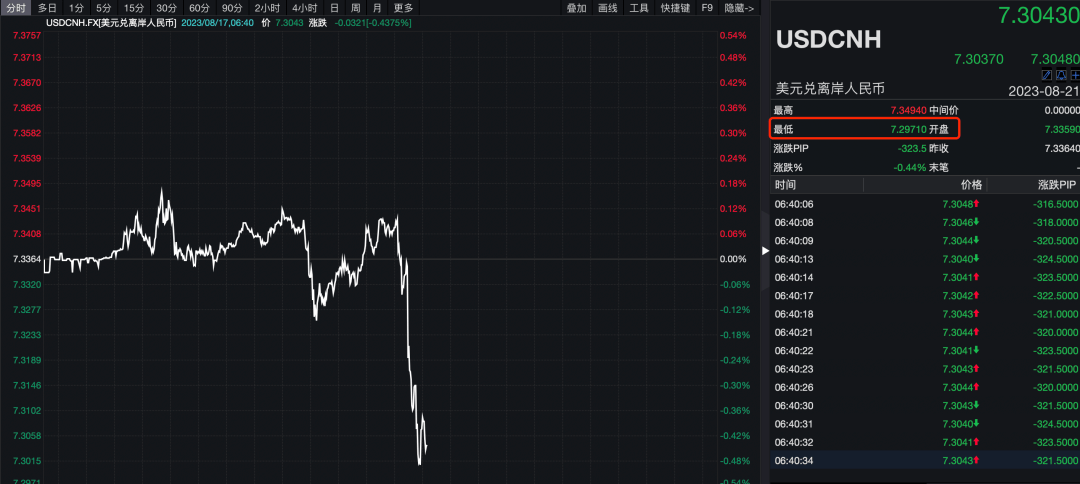Open the 画线 drawing tools
The image size is (1080, 484).
click(607, 7)
